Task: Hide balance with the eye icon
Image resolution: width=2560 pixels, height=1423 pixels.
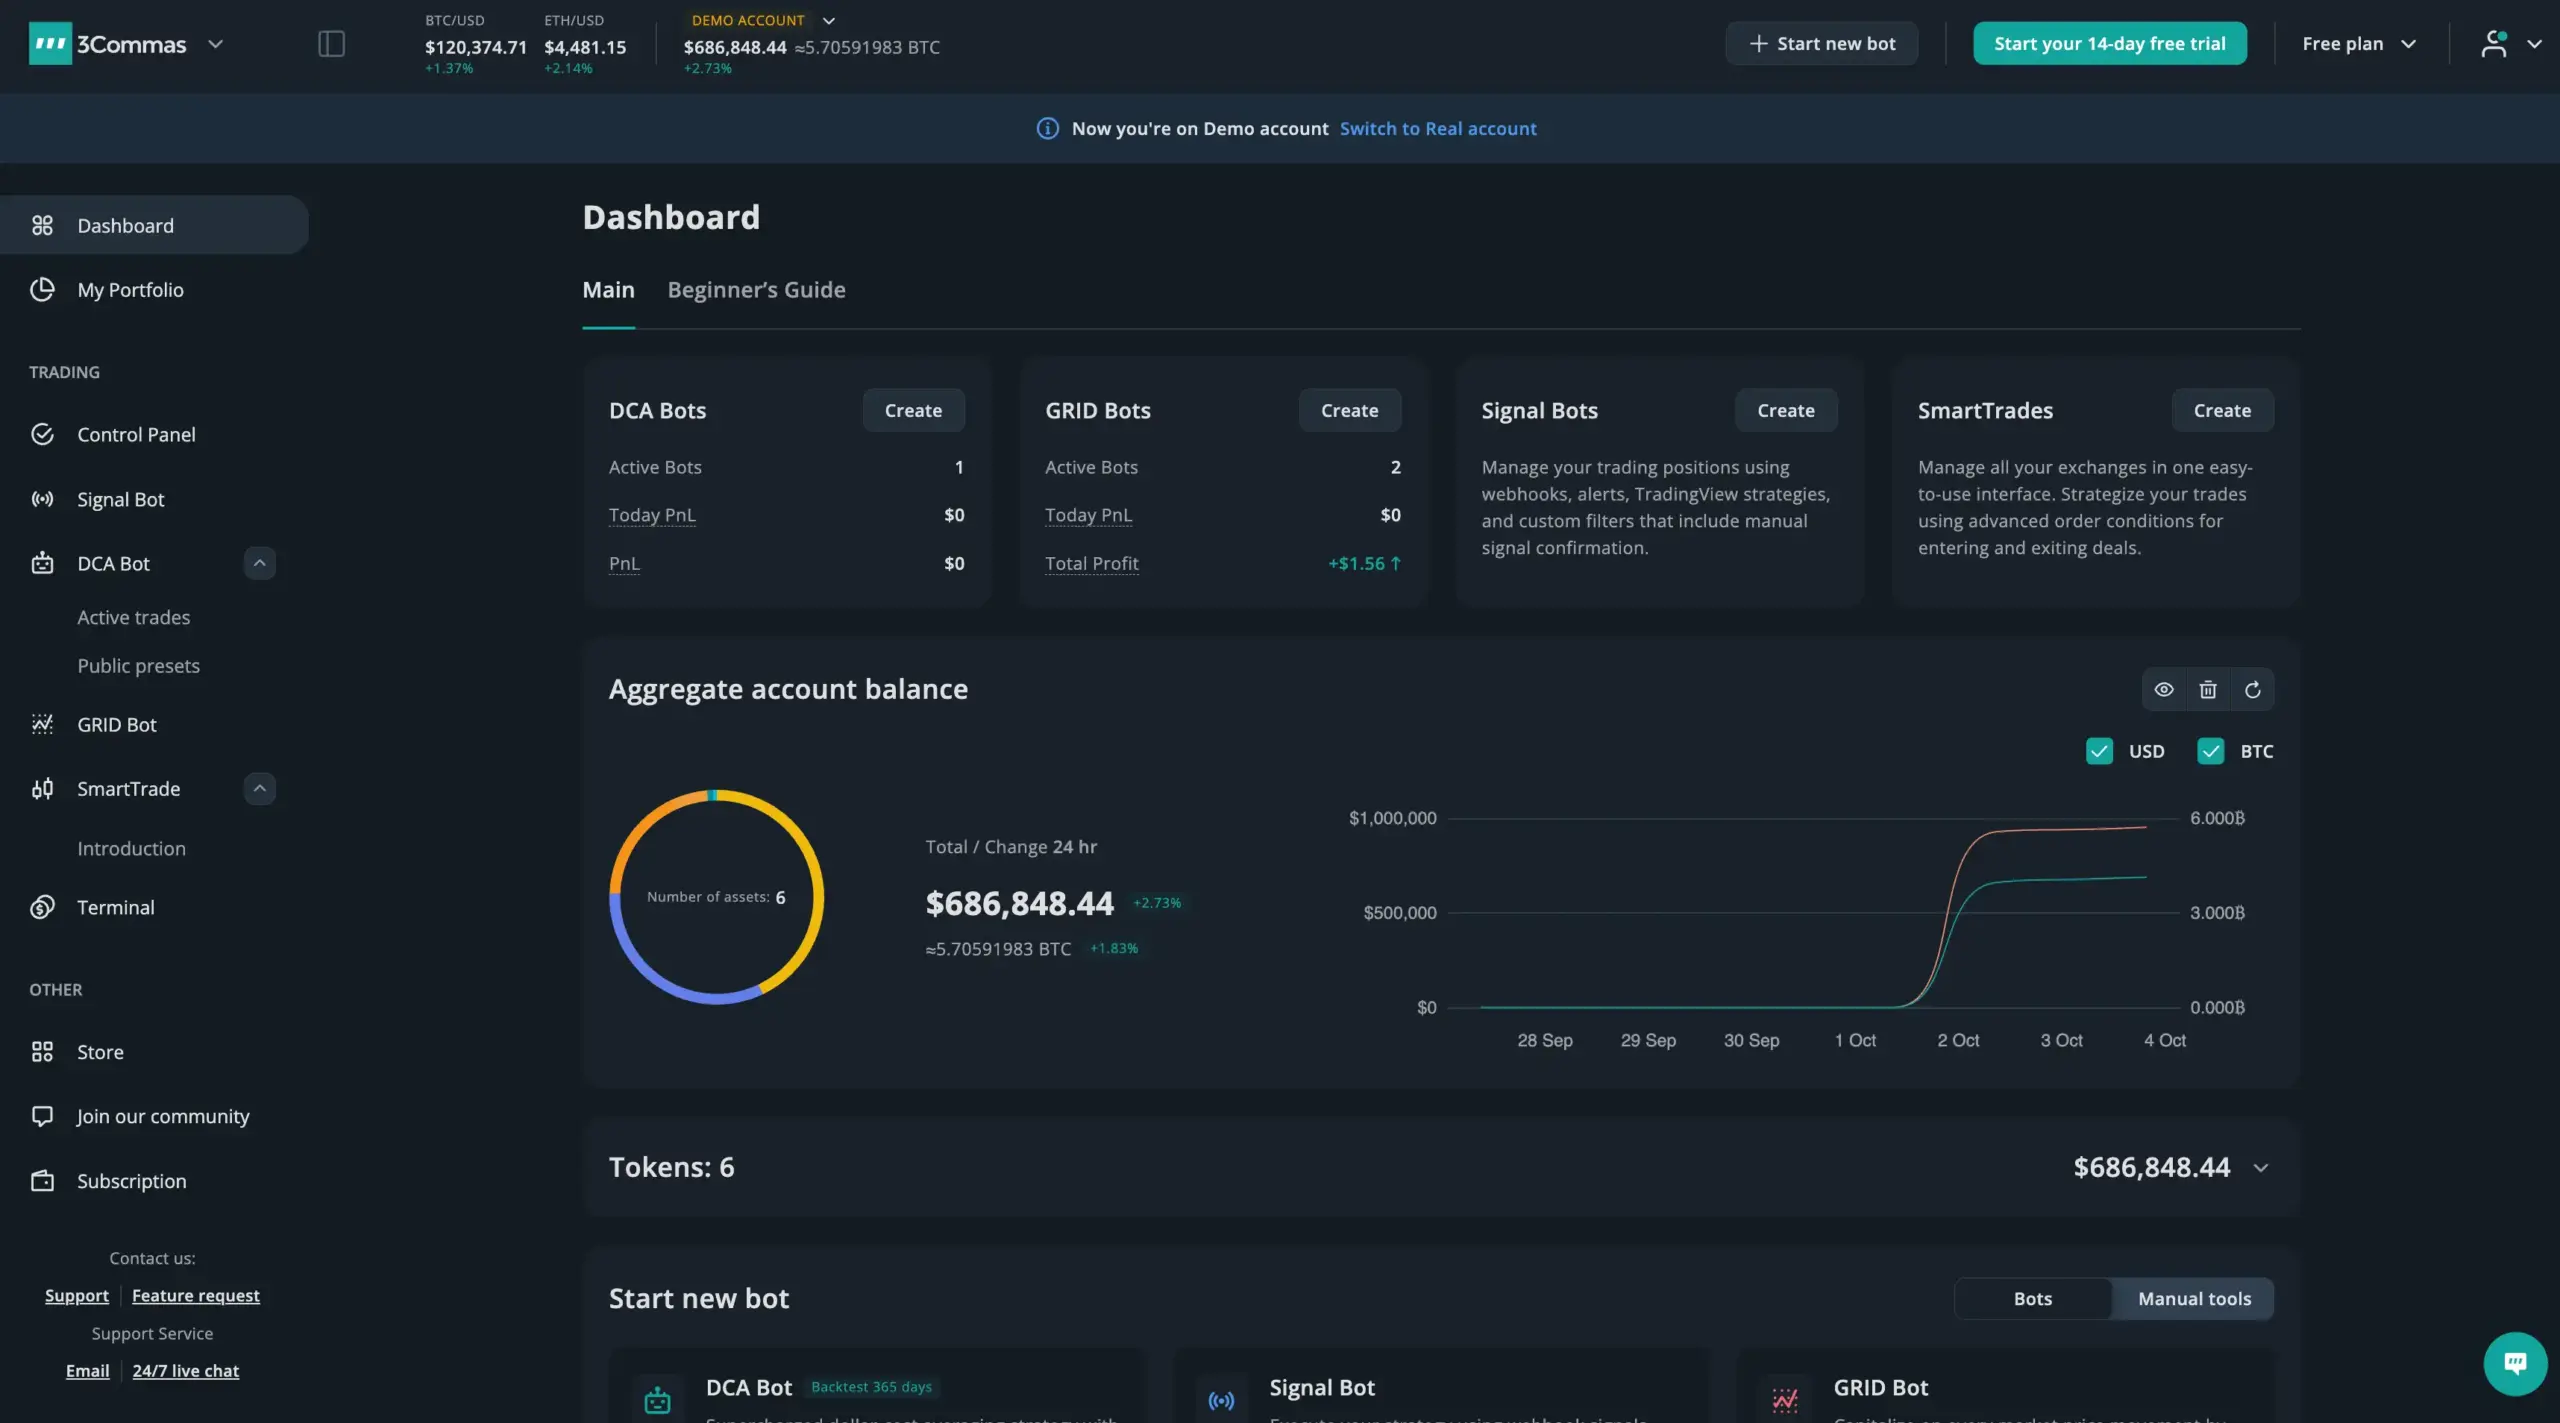Action: coord(2164,690)
